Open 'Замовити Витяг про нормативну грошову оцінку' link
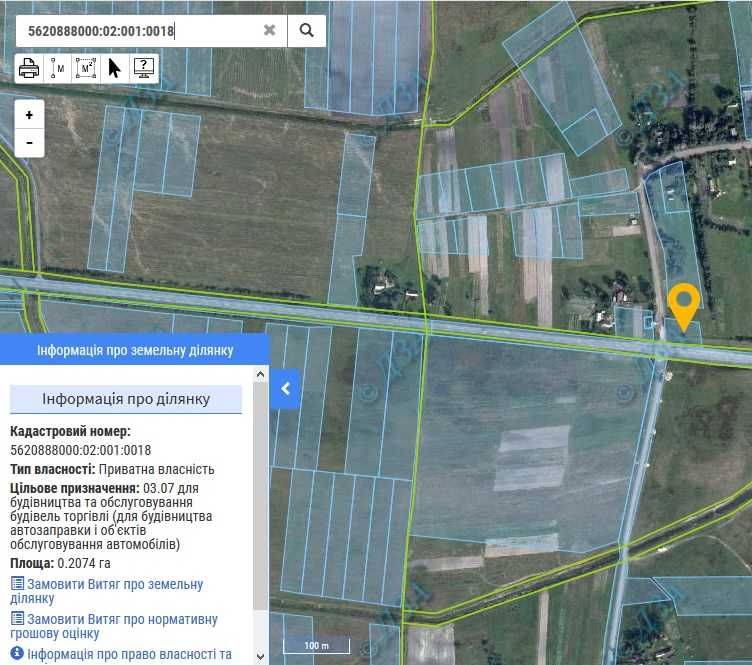The image size is (752, 665). 114,626
